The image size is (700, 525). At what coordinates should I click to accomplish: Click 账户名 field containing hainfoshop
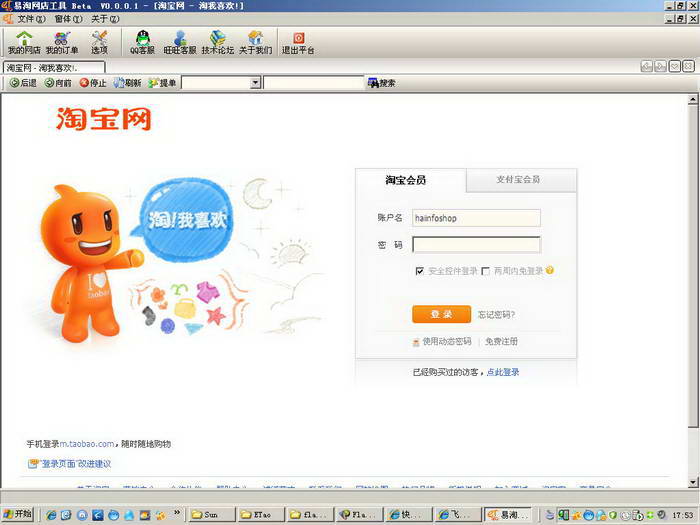tap(476, 218)
